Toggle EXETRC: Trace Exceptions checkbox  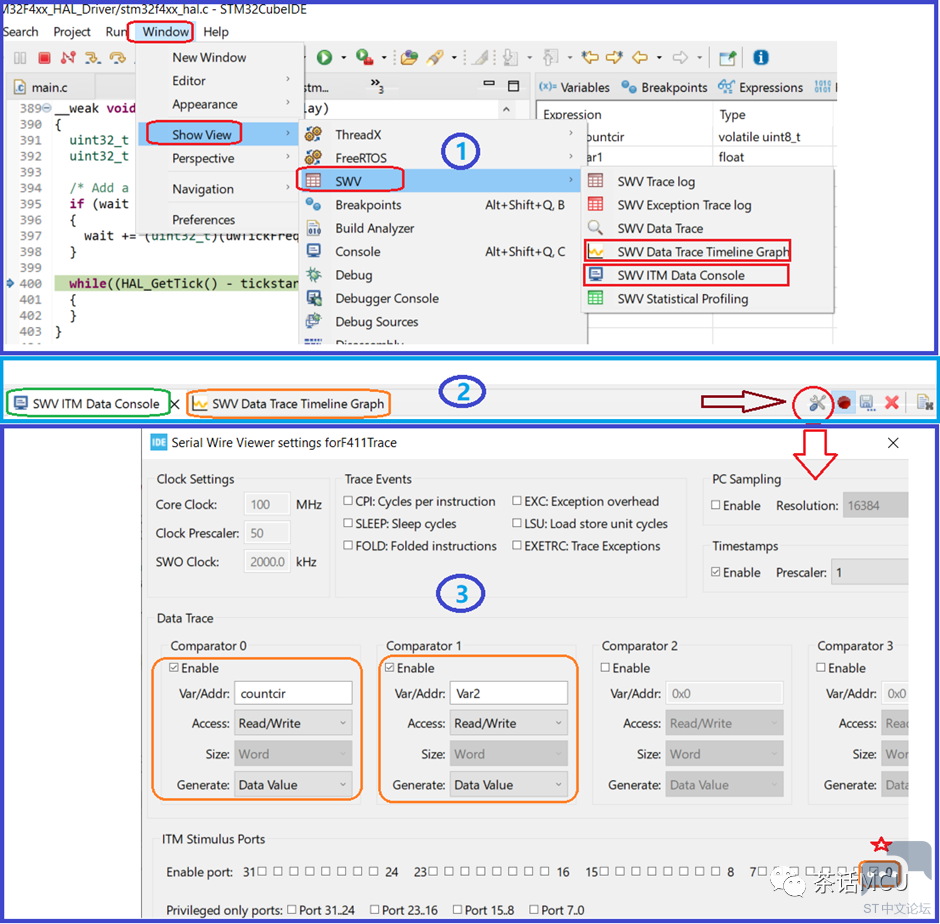[517, 545]
